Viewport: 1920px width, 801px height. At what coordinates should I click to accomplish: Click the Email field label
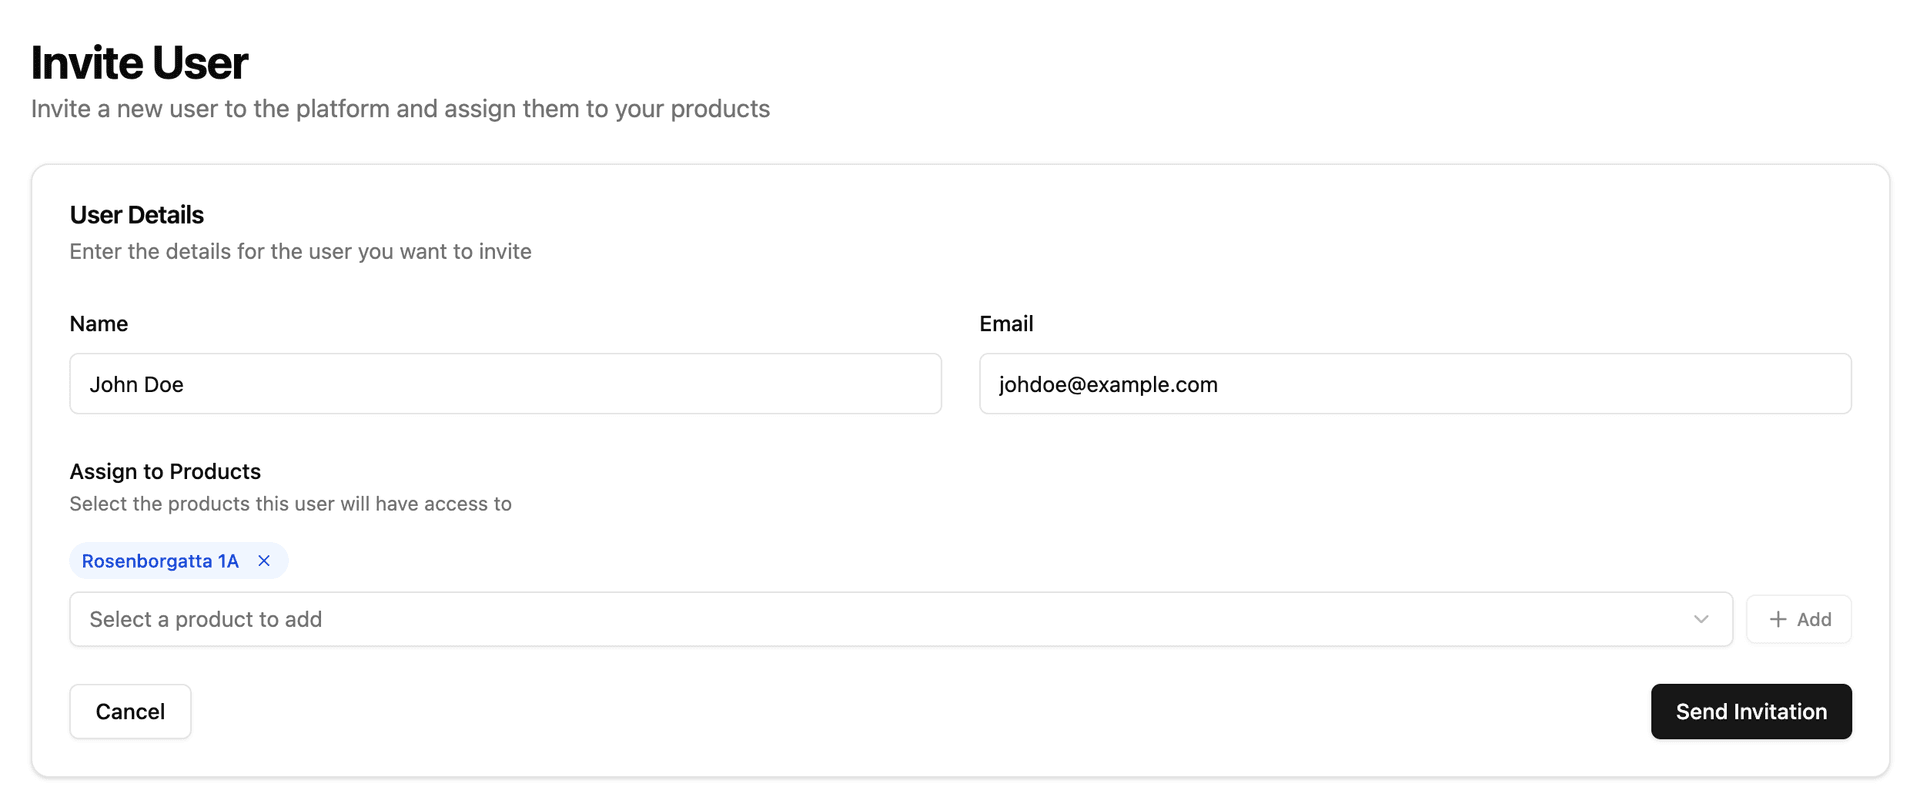click(x=1006, y=324)
